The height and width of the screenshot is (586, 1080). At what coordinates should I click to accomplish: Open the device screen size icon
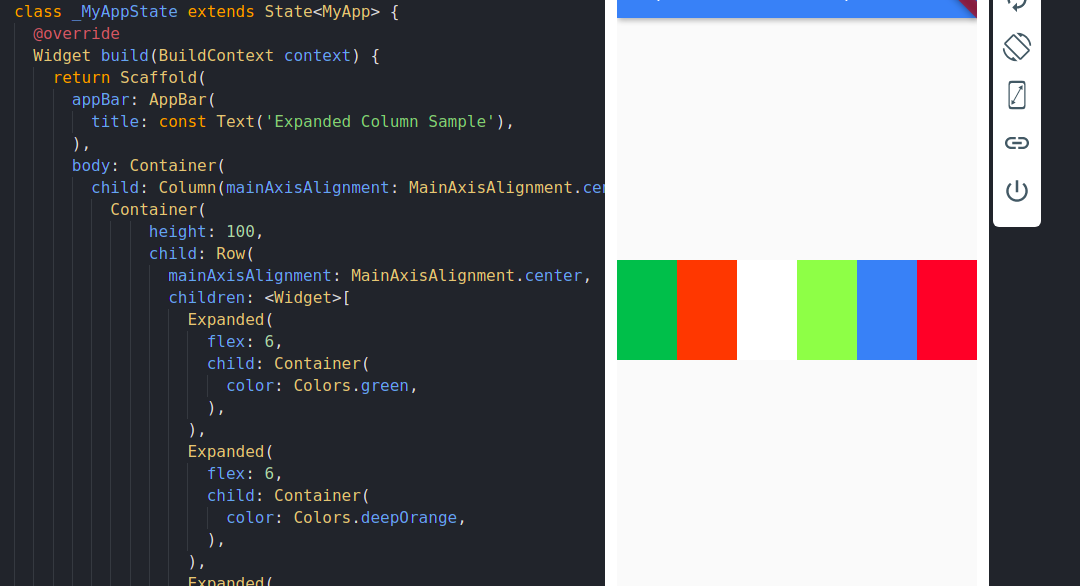pyautogui.click(x=1017, y=95)
